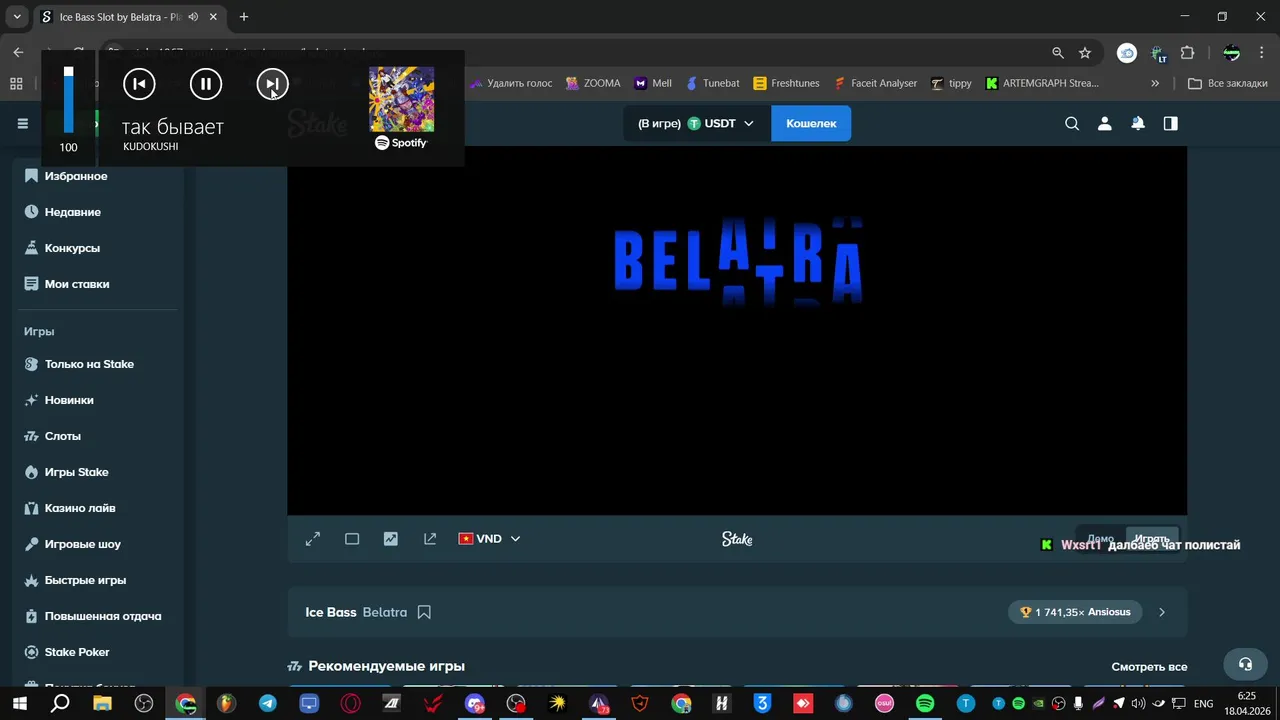
Task: Toggle the right side panel icon
Action: (1171, 124)
